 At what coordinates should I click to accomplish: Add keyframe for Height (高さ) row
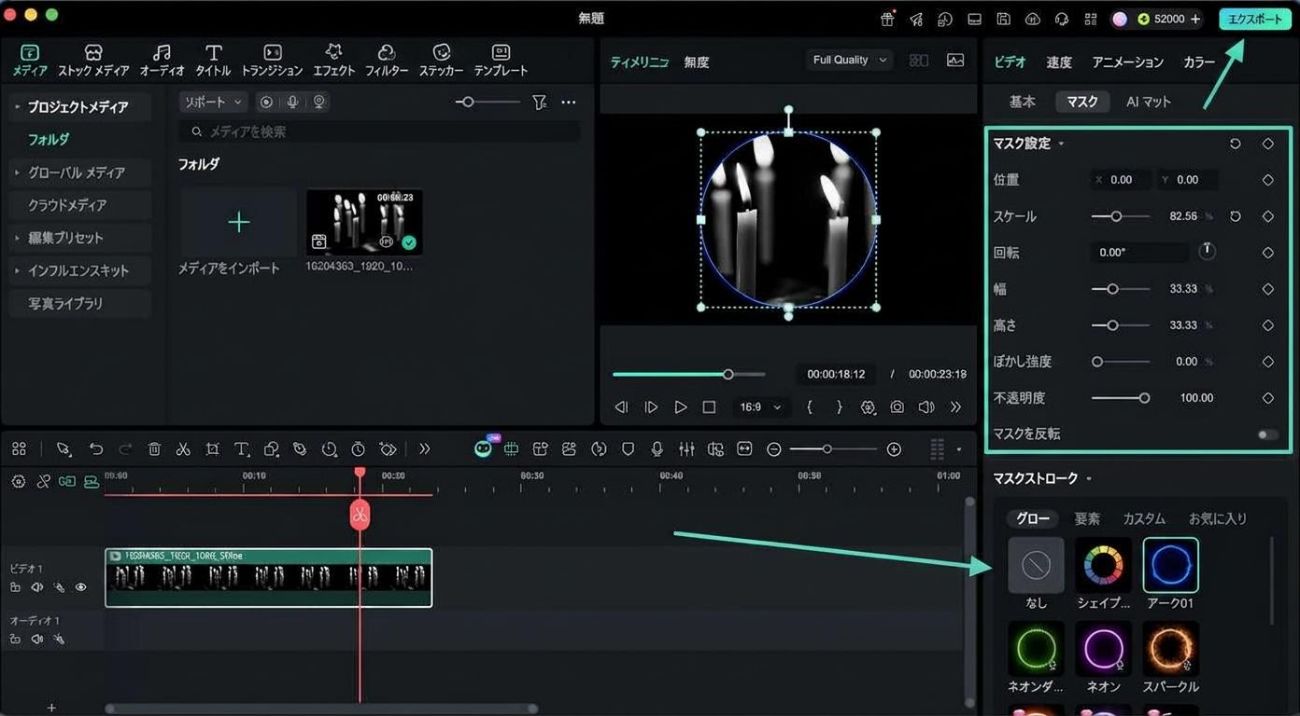(x=1268, y=325)
